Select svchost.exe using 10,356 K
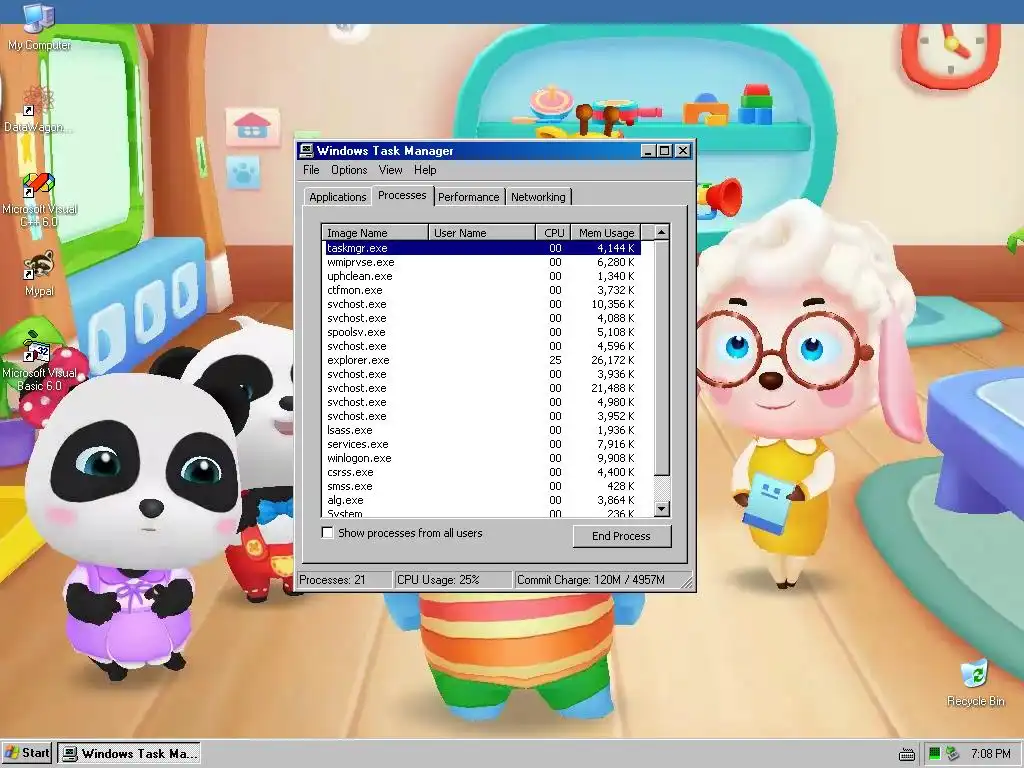1024x768 pixels. (482, 304)
